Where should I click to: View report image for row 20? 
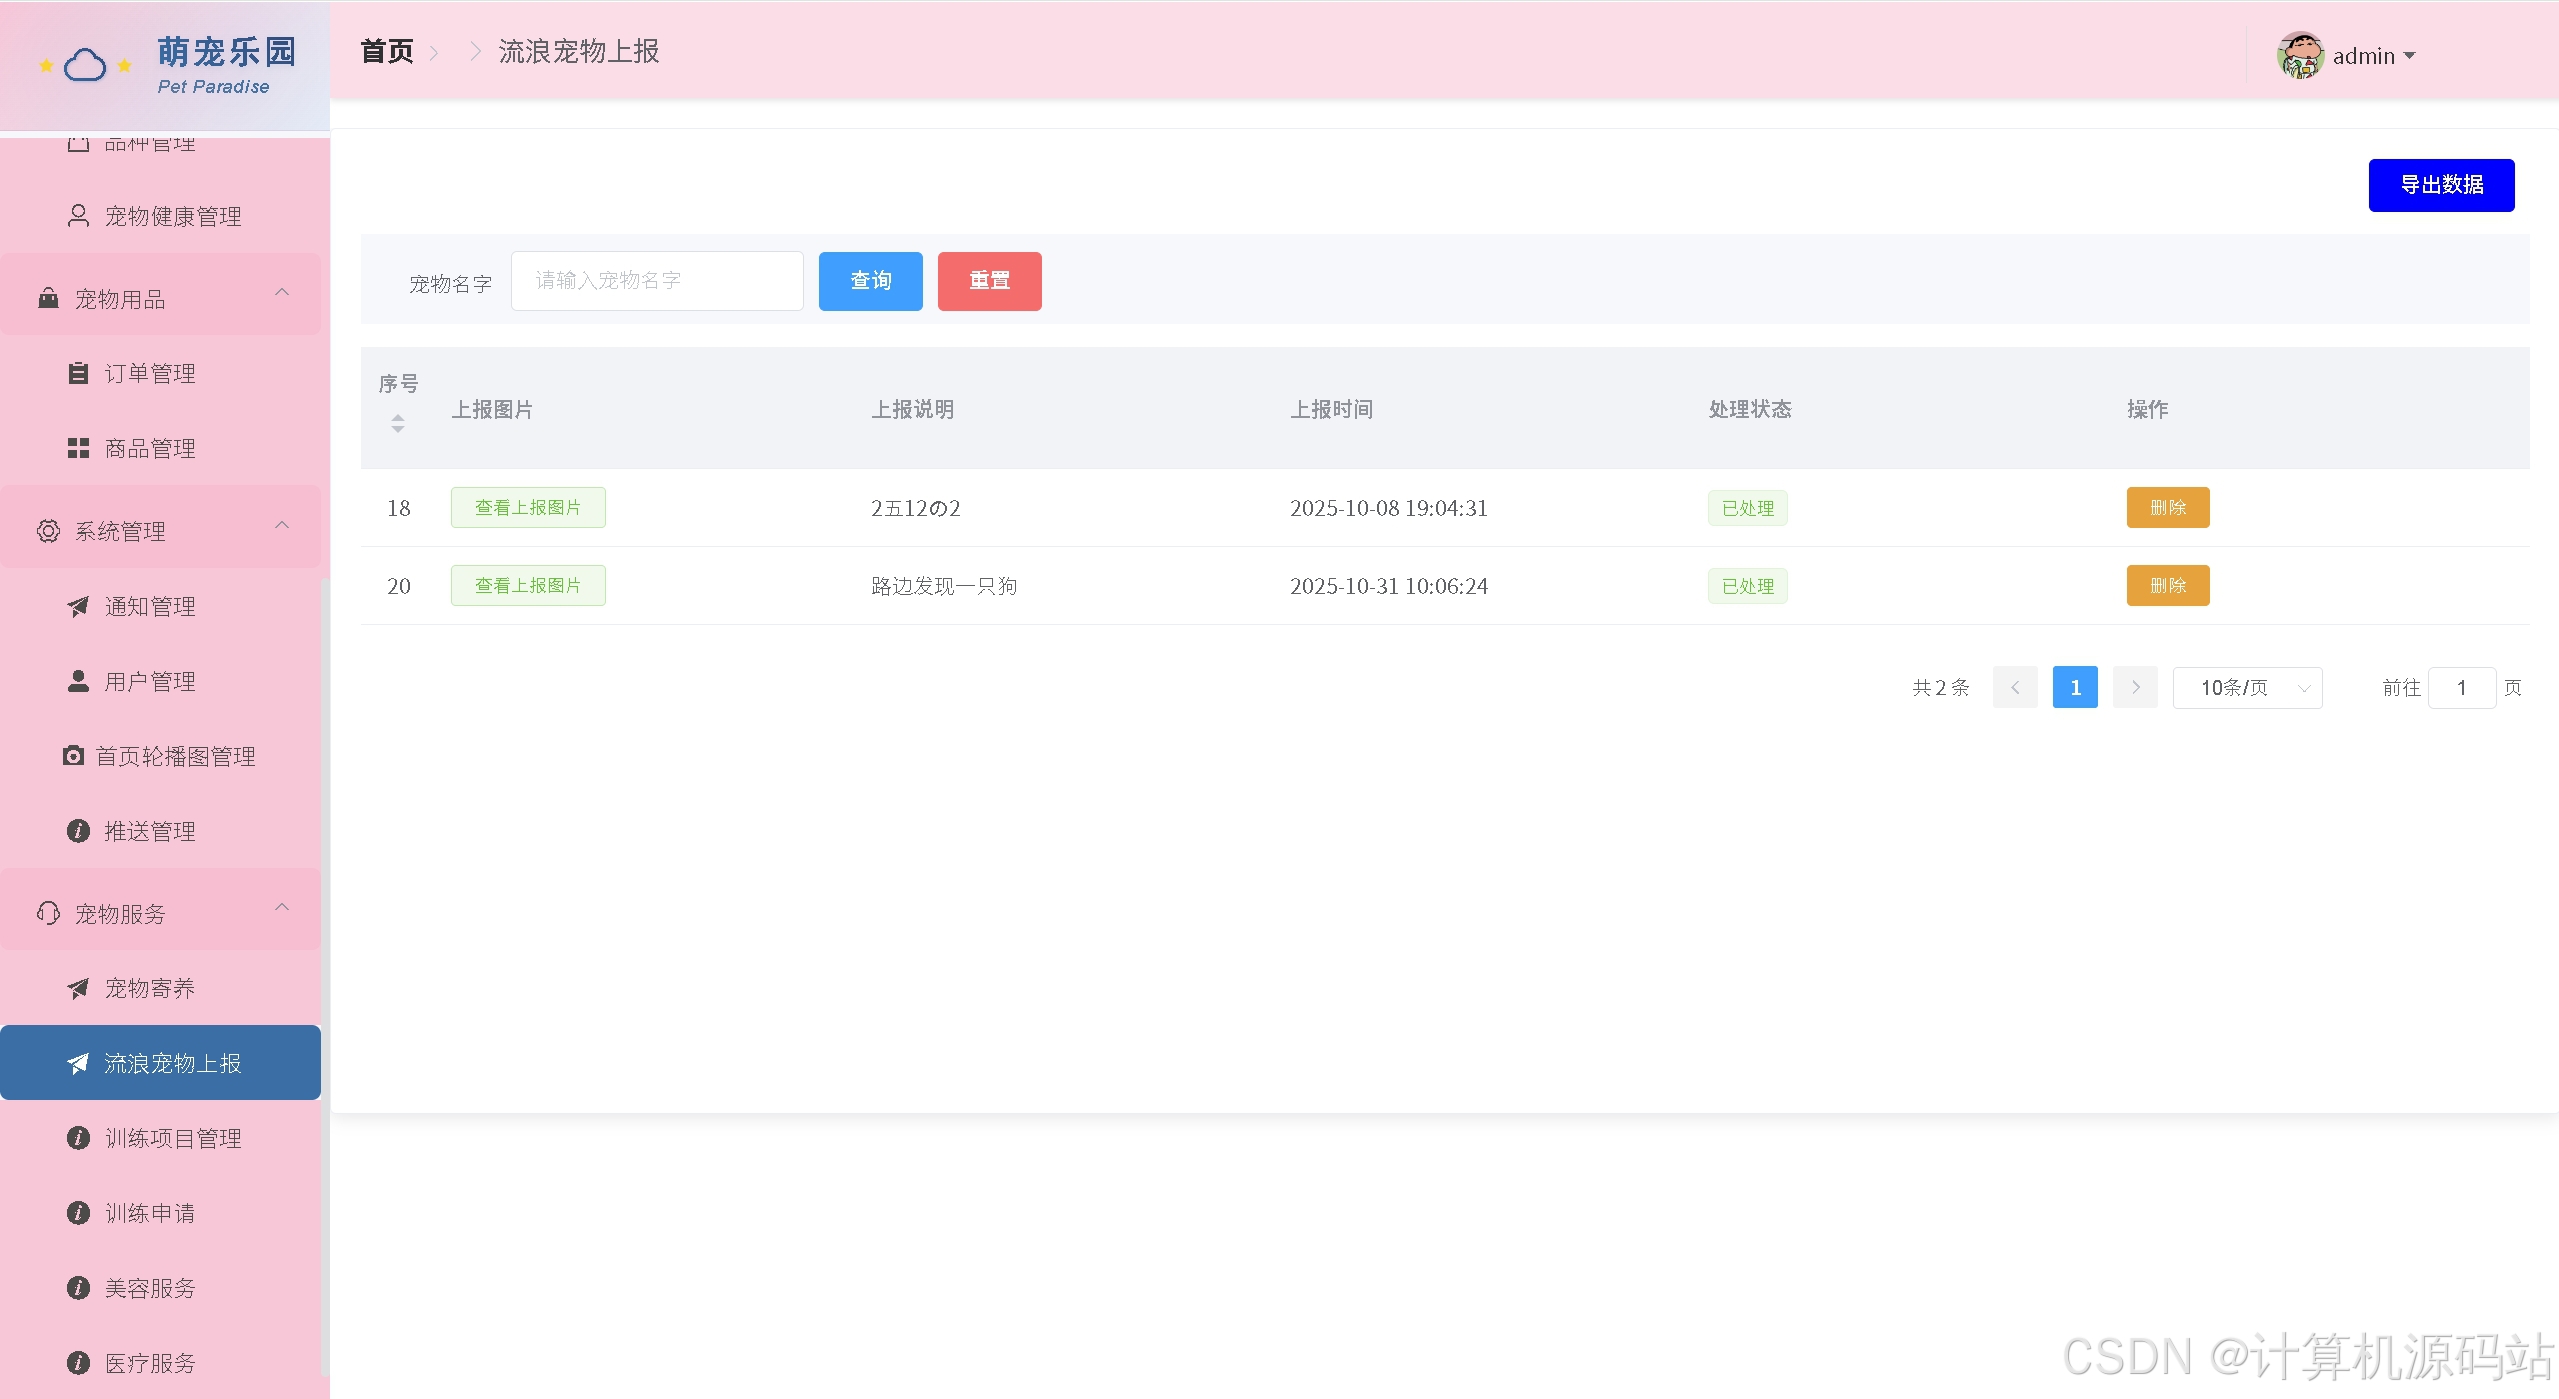coord(528,585)
